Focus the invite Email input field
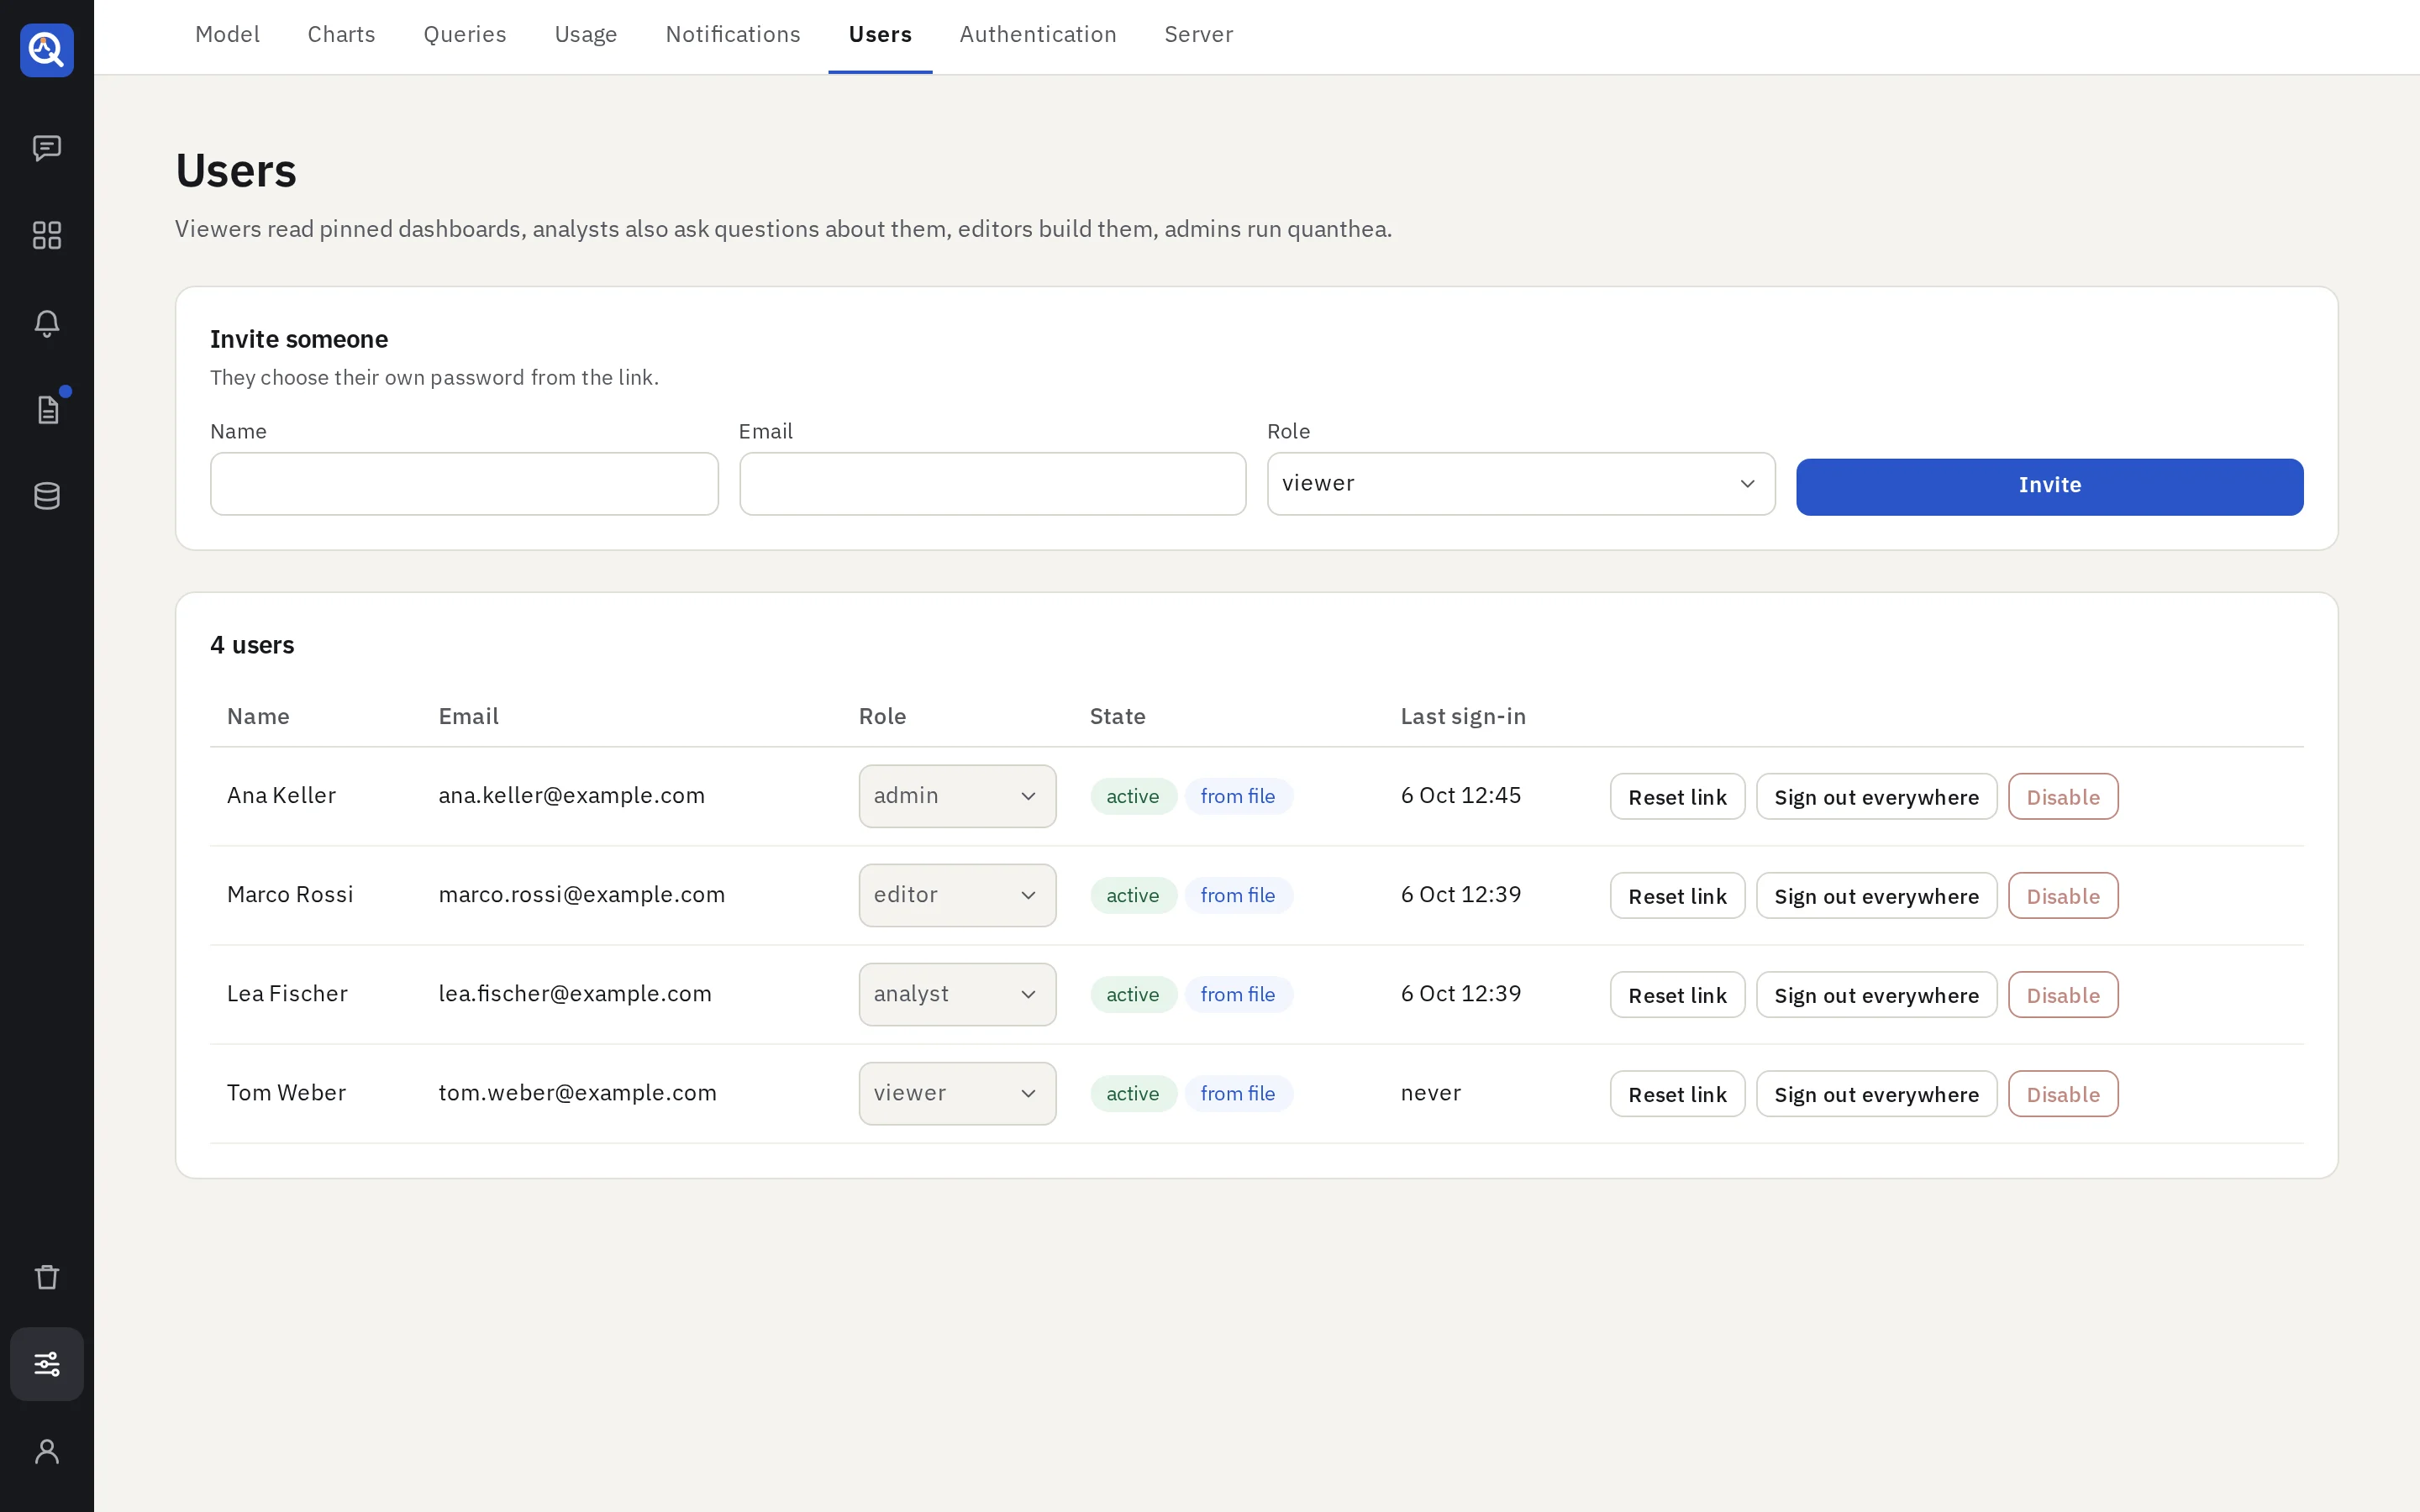 pos(992,484)
